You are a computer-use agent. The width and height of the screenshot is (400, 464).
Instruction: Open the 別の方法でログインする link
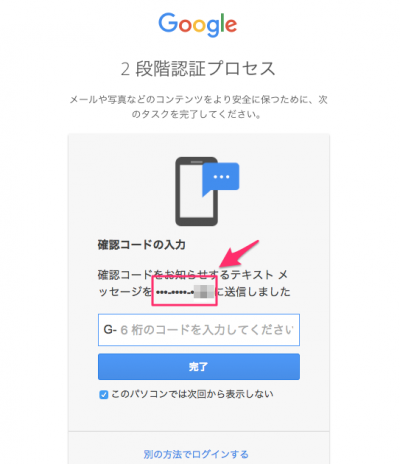click(196, 454)
